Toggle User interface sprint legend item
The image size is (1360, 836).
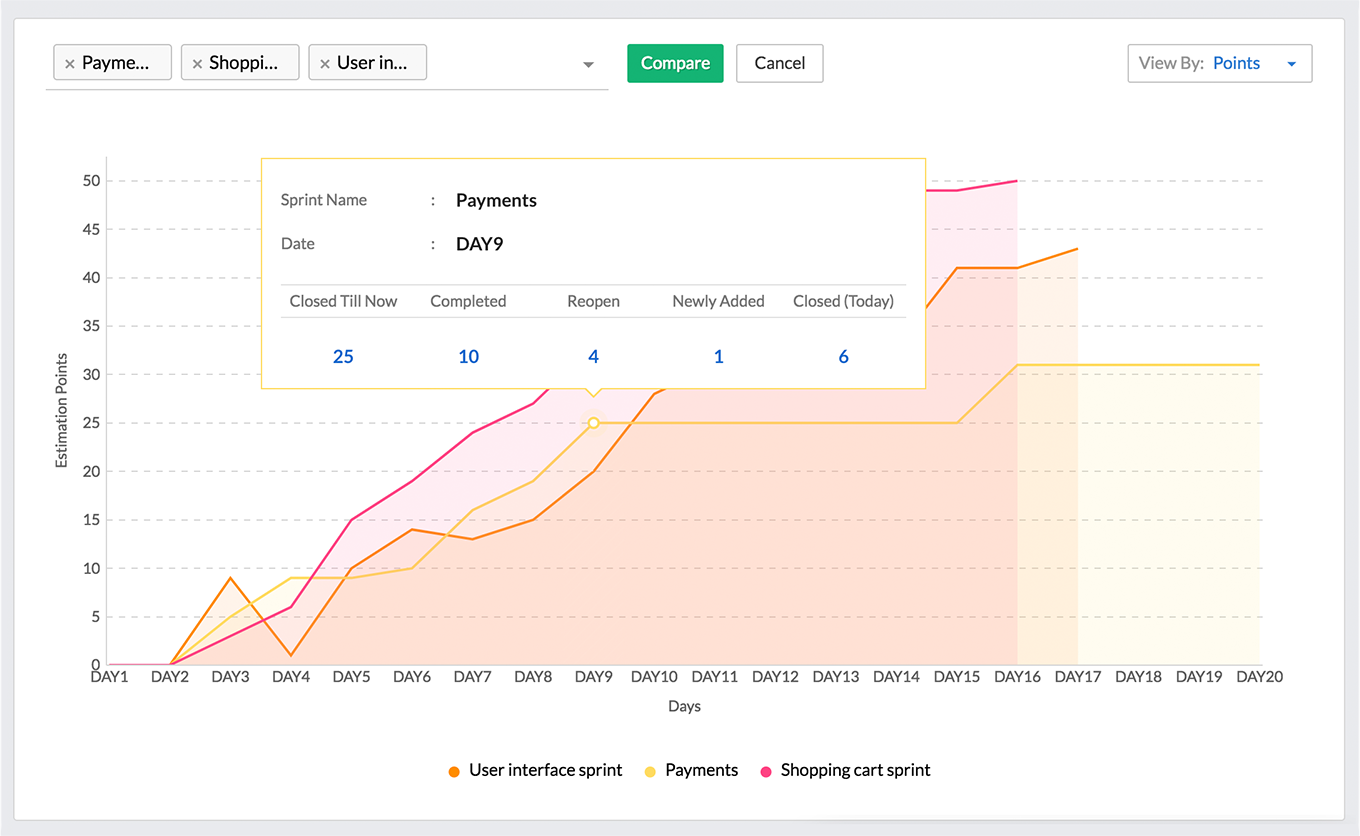pyautogui.click(x=535, y=770)
